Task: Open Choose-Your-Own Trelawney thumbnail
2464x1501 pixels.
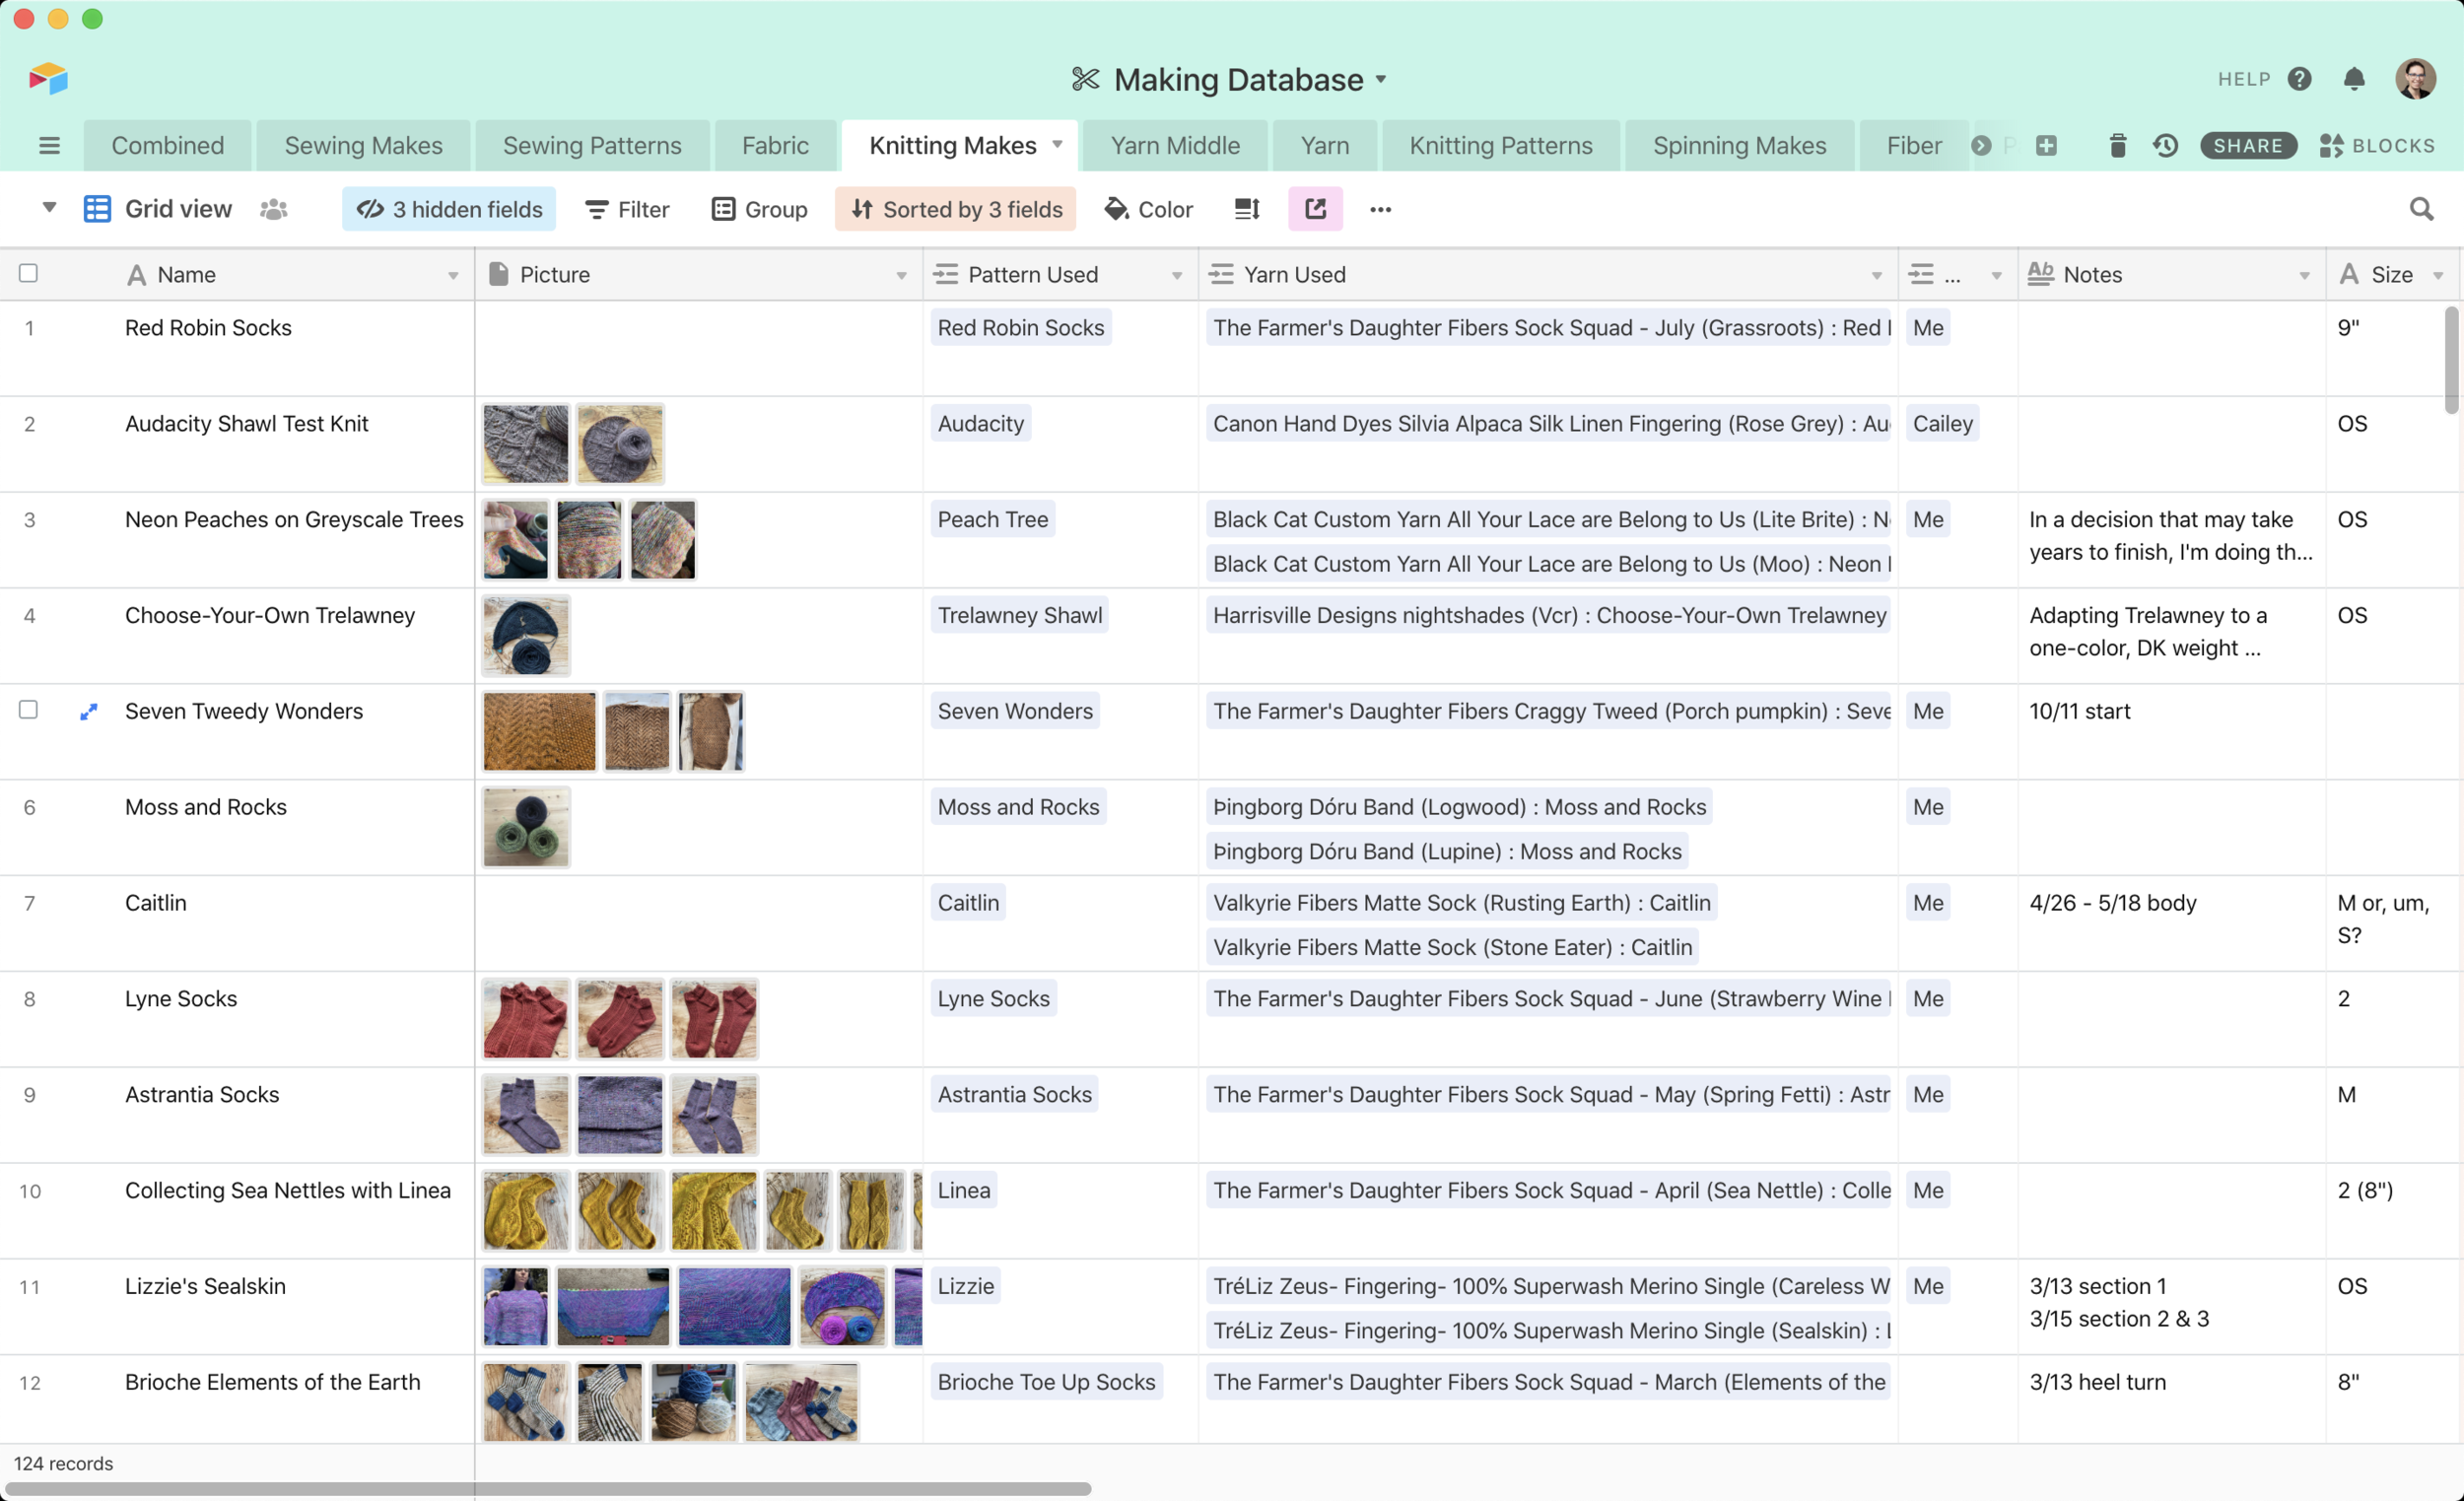Action: point(526,636)
